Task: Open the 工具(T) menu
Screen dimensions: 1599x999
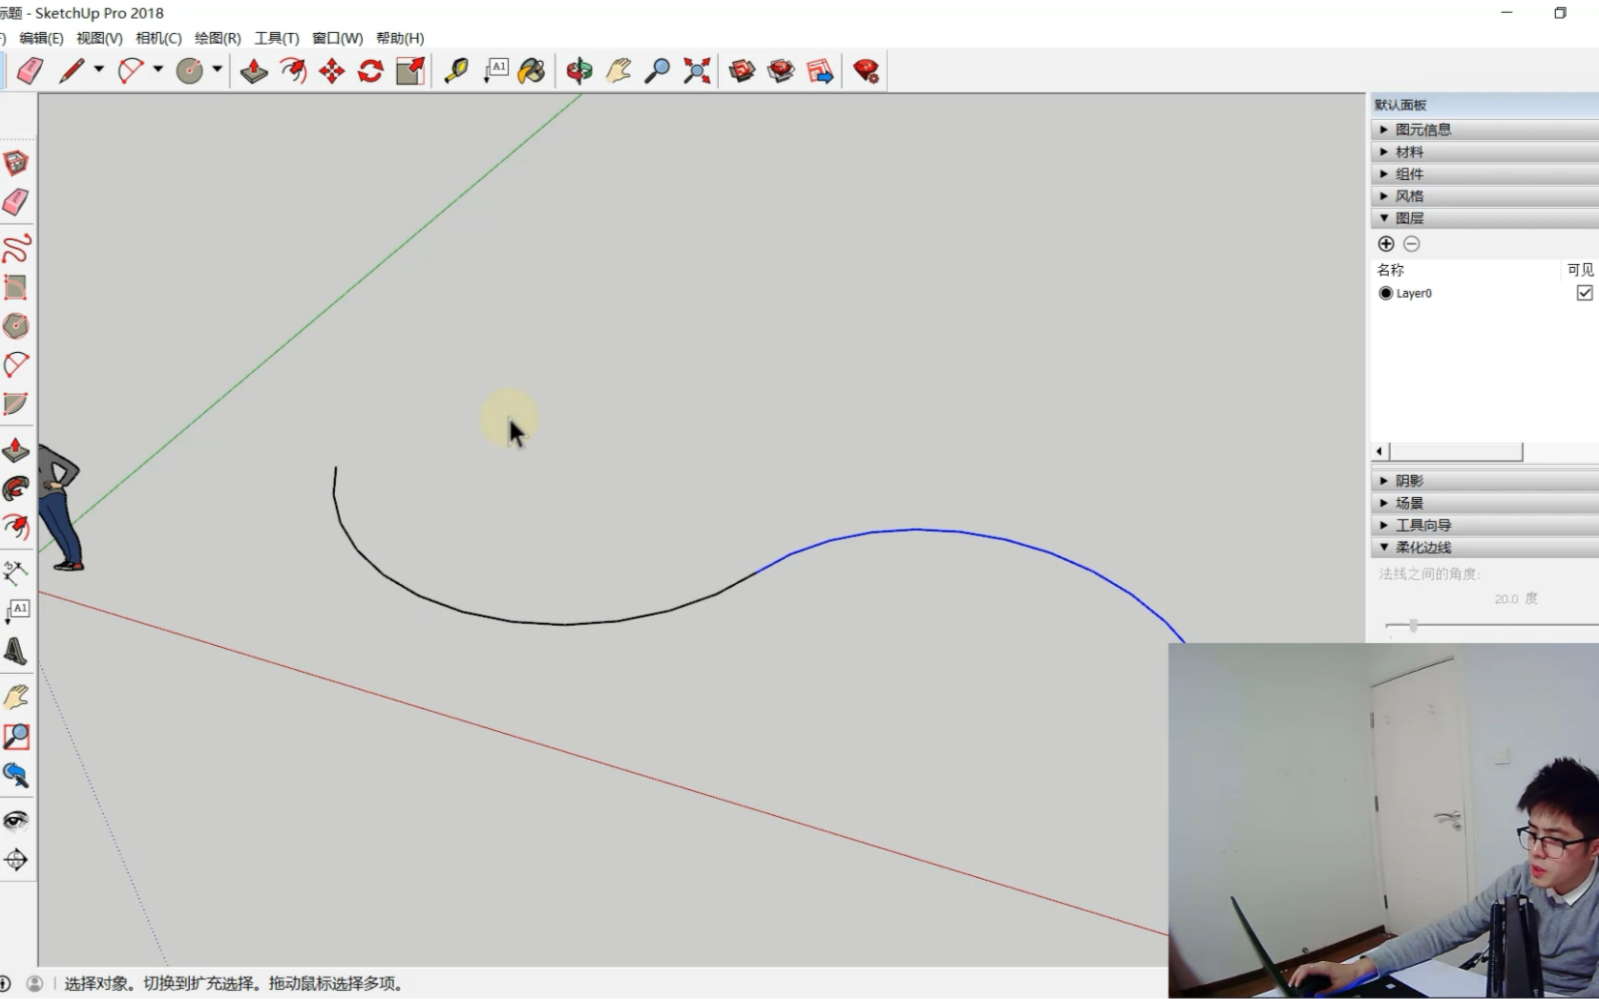Action: click(276, 38)
